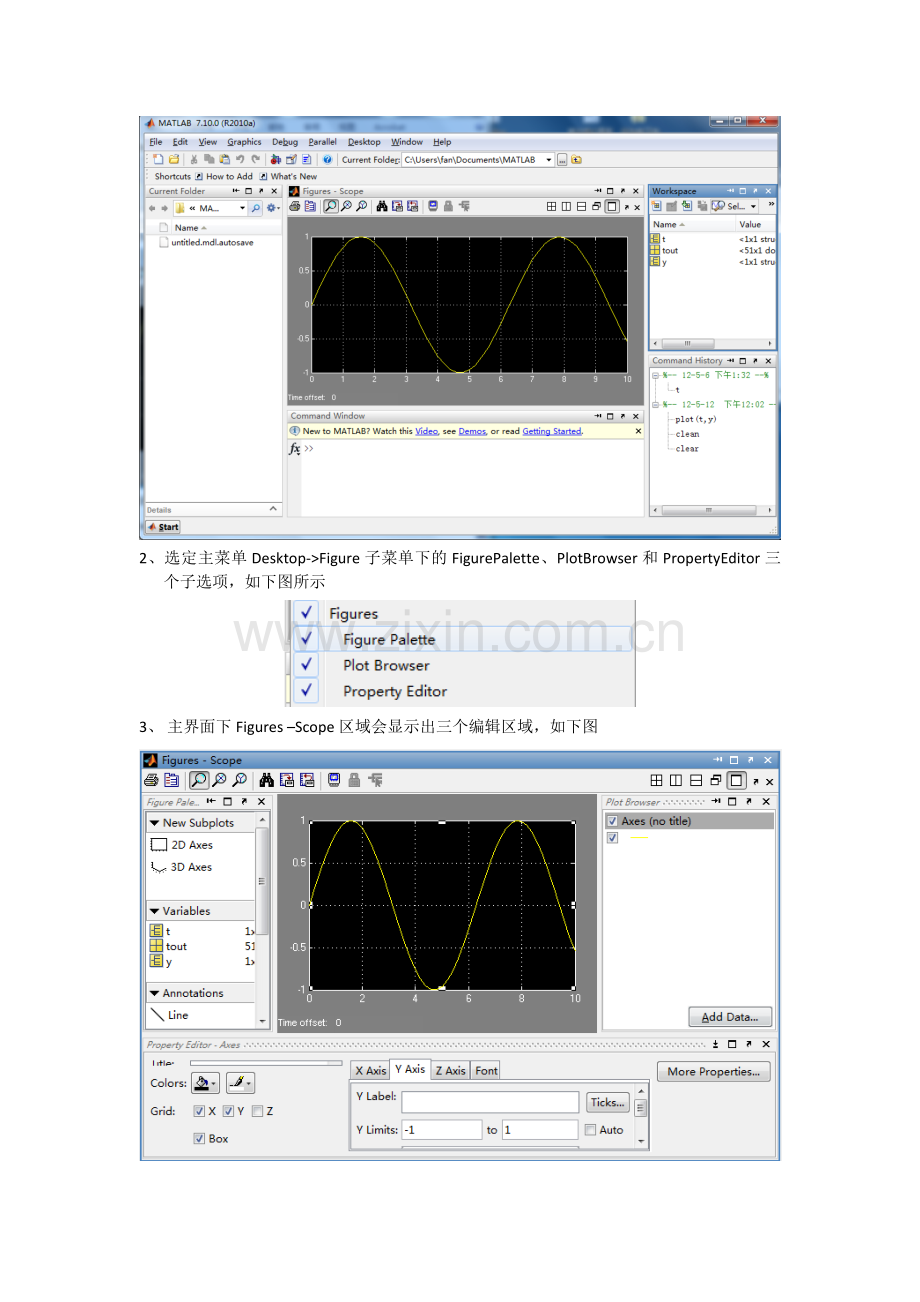Enable Auto checkbox for Y Limits
Screen dimensions: 920x1302
click(x=591, y=1130)
